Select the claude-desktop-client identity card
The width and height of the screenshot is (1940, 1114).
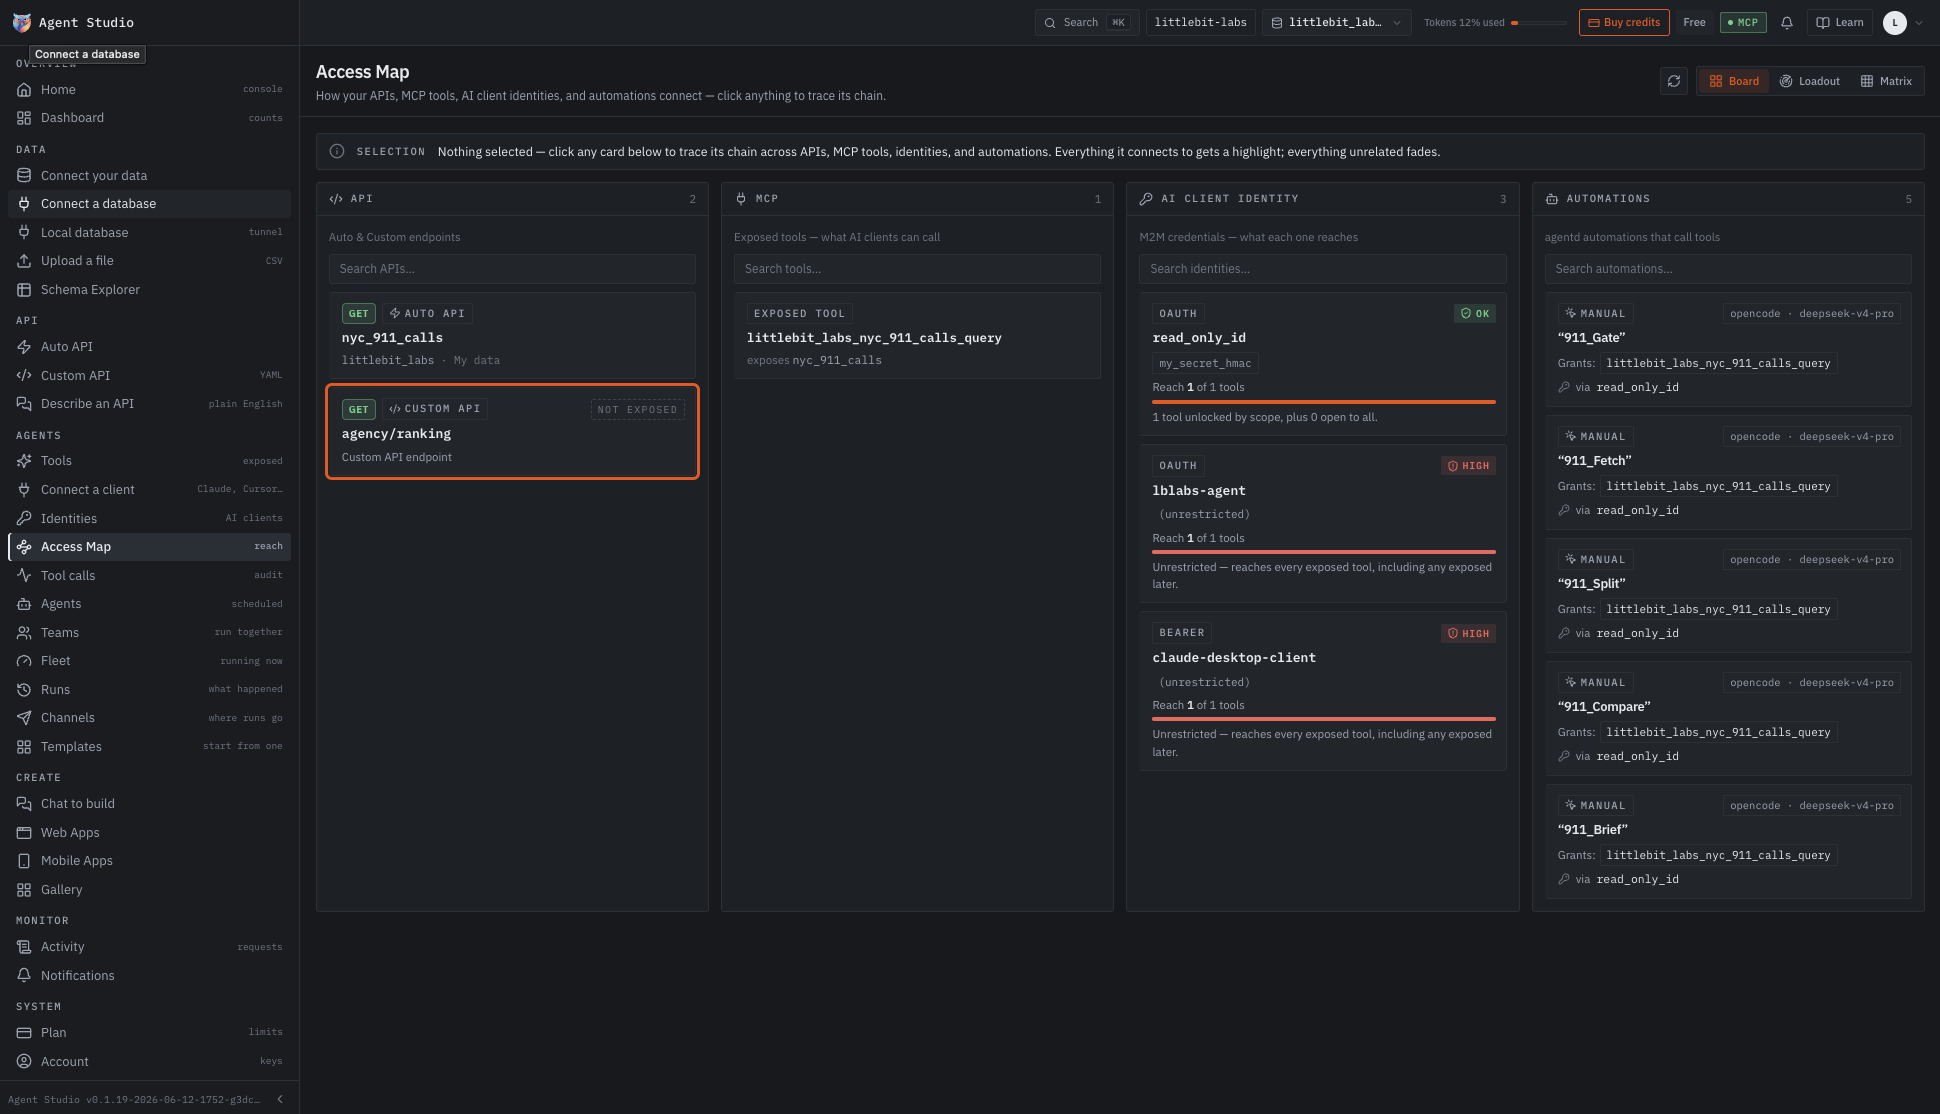coord(1323,691)
